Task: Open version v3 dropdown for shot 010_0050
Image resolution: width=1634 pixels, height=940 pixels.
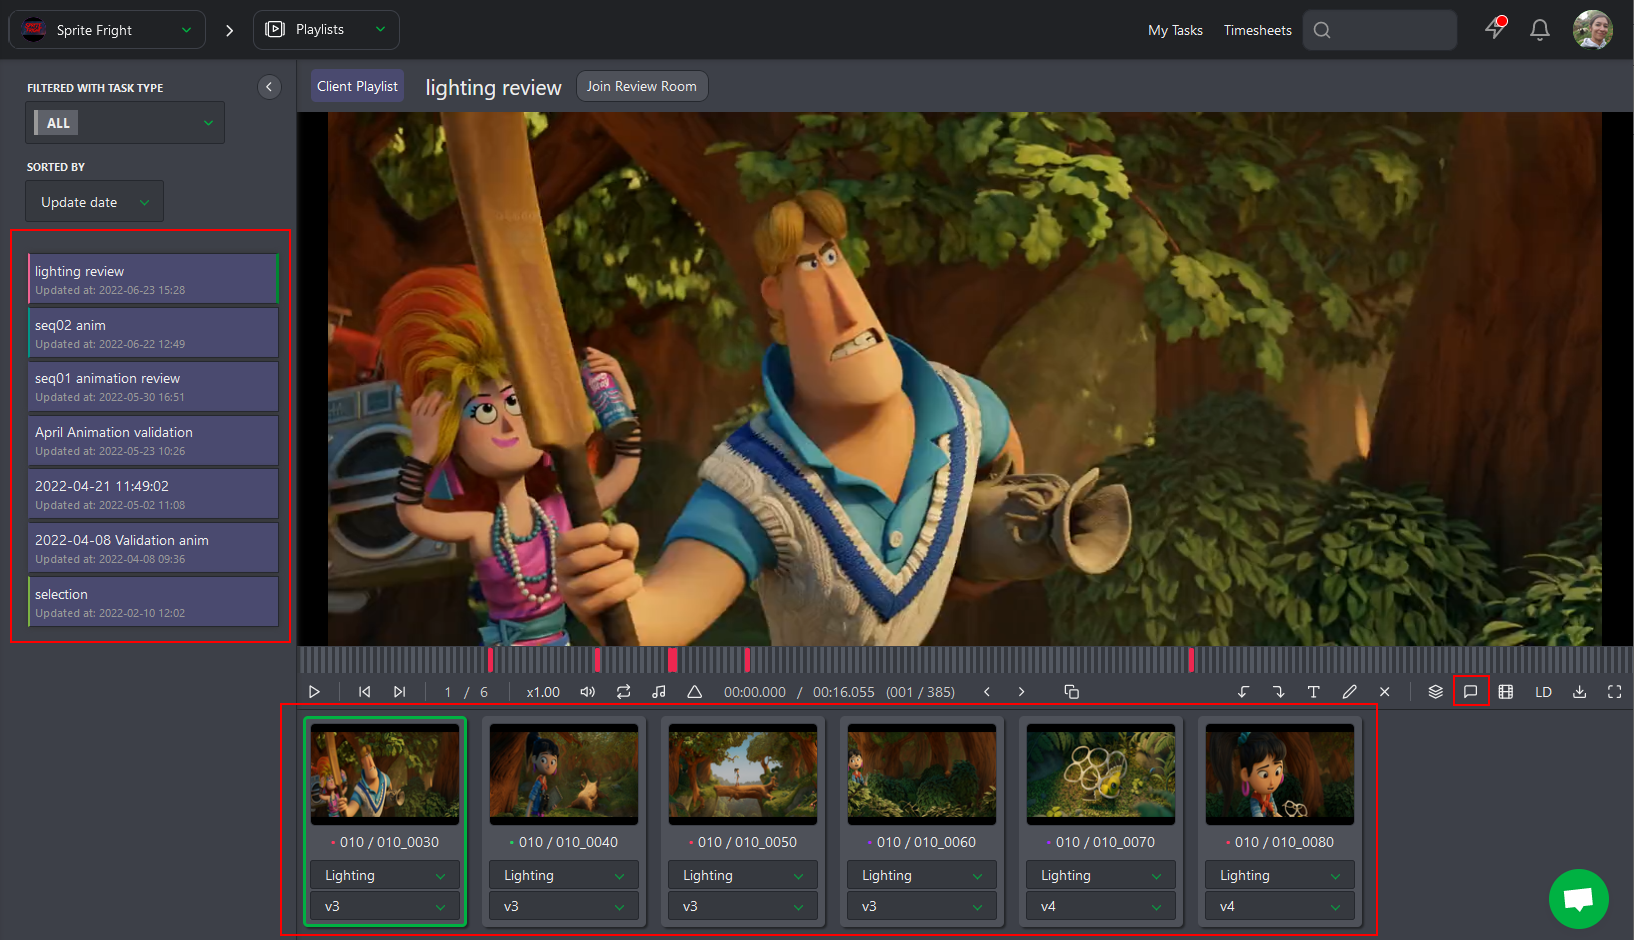Action: [x=743, y=906]
